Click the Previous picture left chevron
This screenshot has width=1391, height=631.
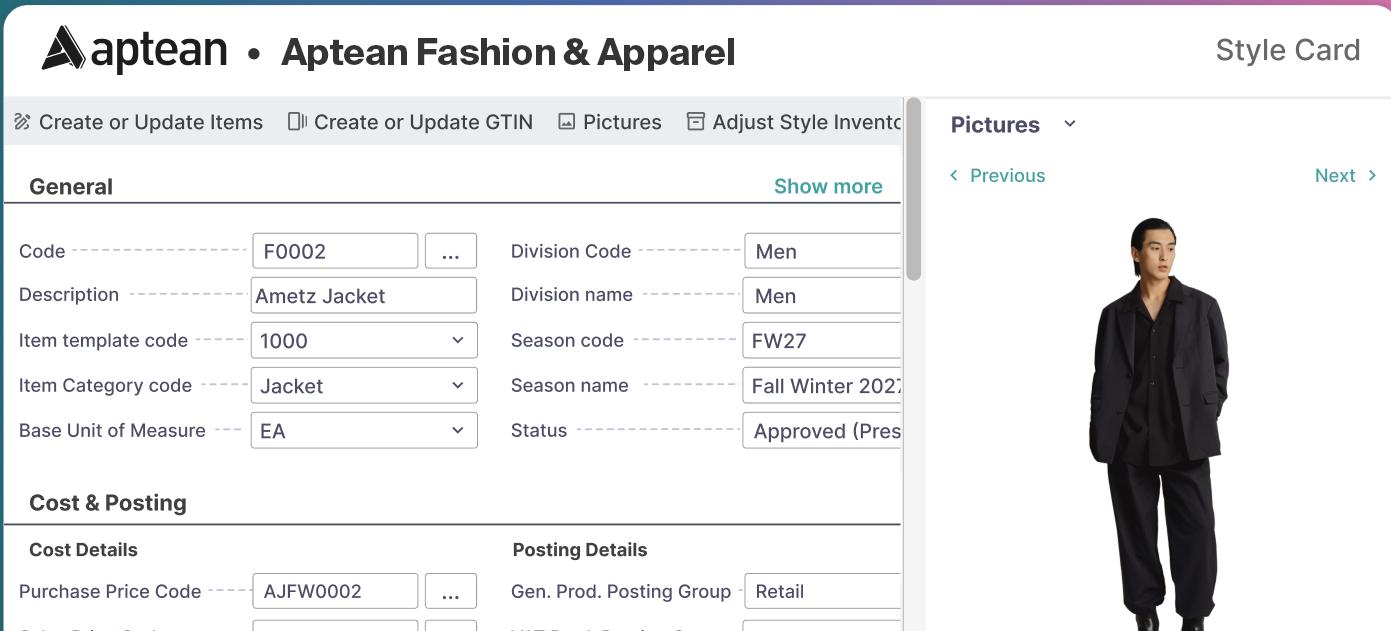(954, 176)
